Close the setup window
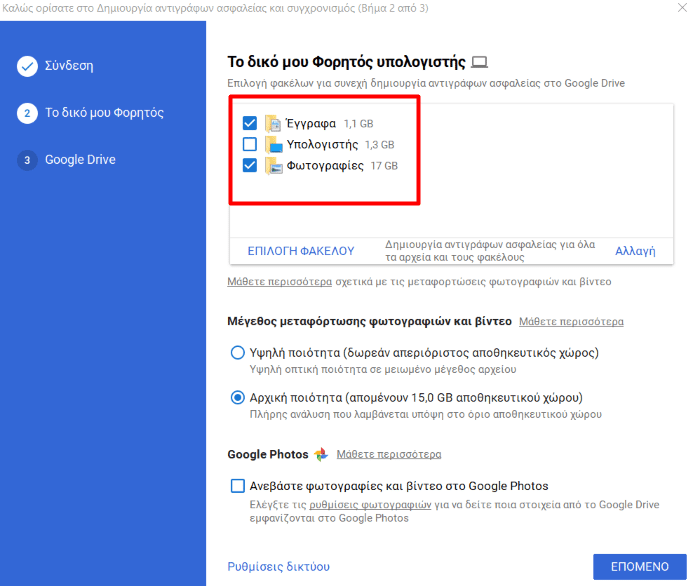The width and height of the screenshot is (695, 586). (x=682, y=8)
